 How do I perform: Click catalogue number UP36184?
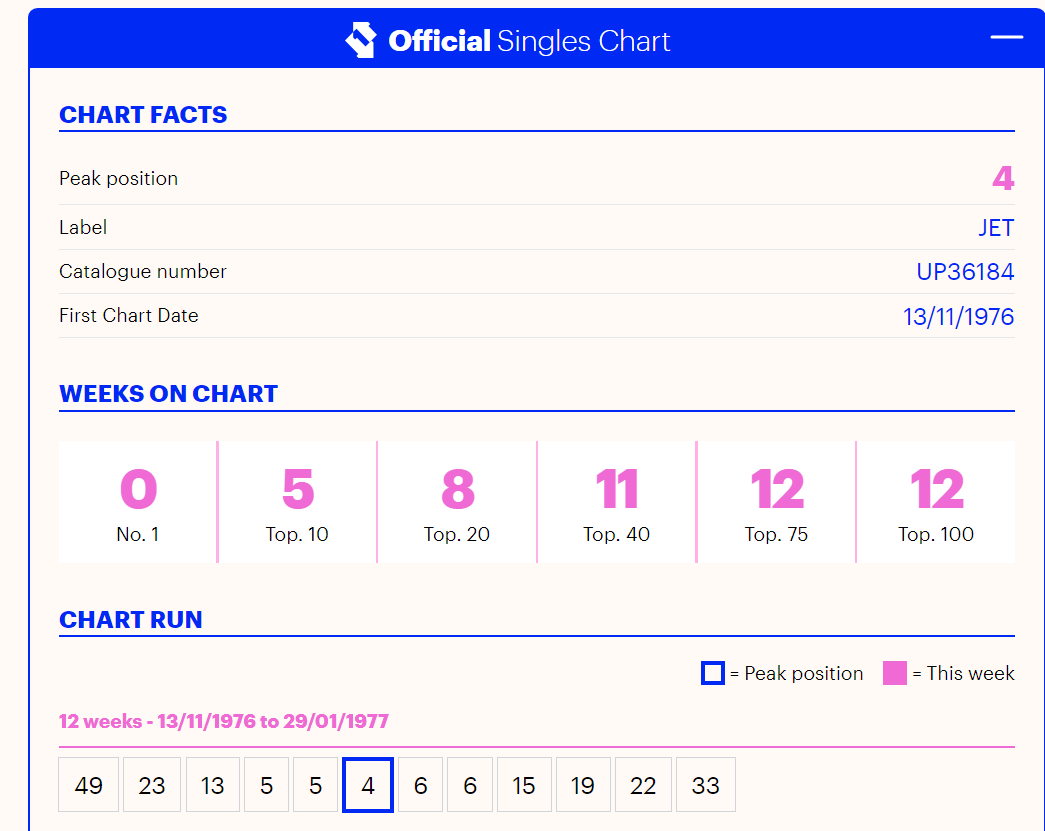pyautogui.click(x=964, y=272)
